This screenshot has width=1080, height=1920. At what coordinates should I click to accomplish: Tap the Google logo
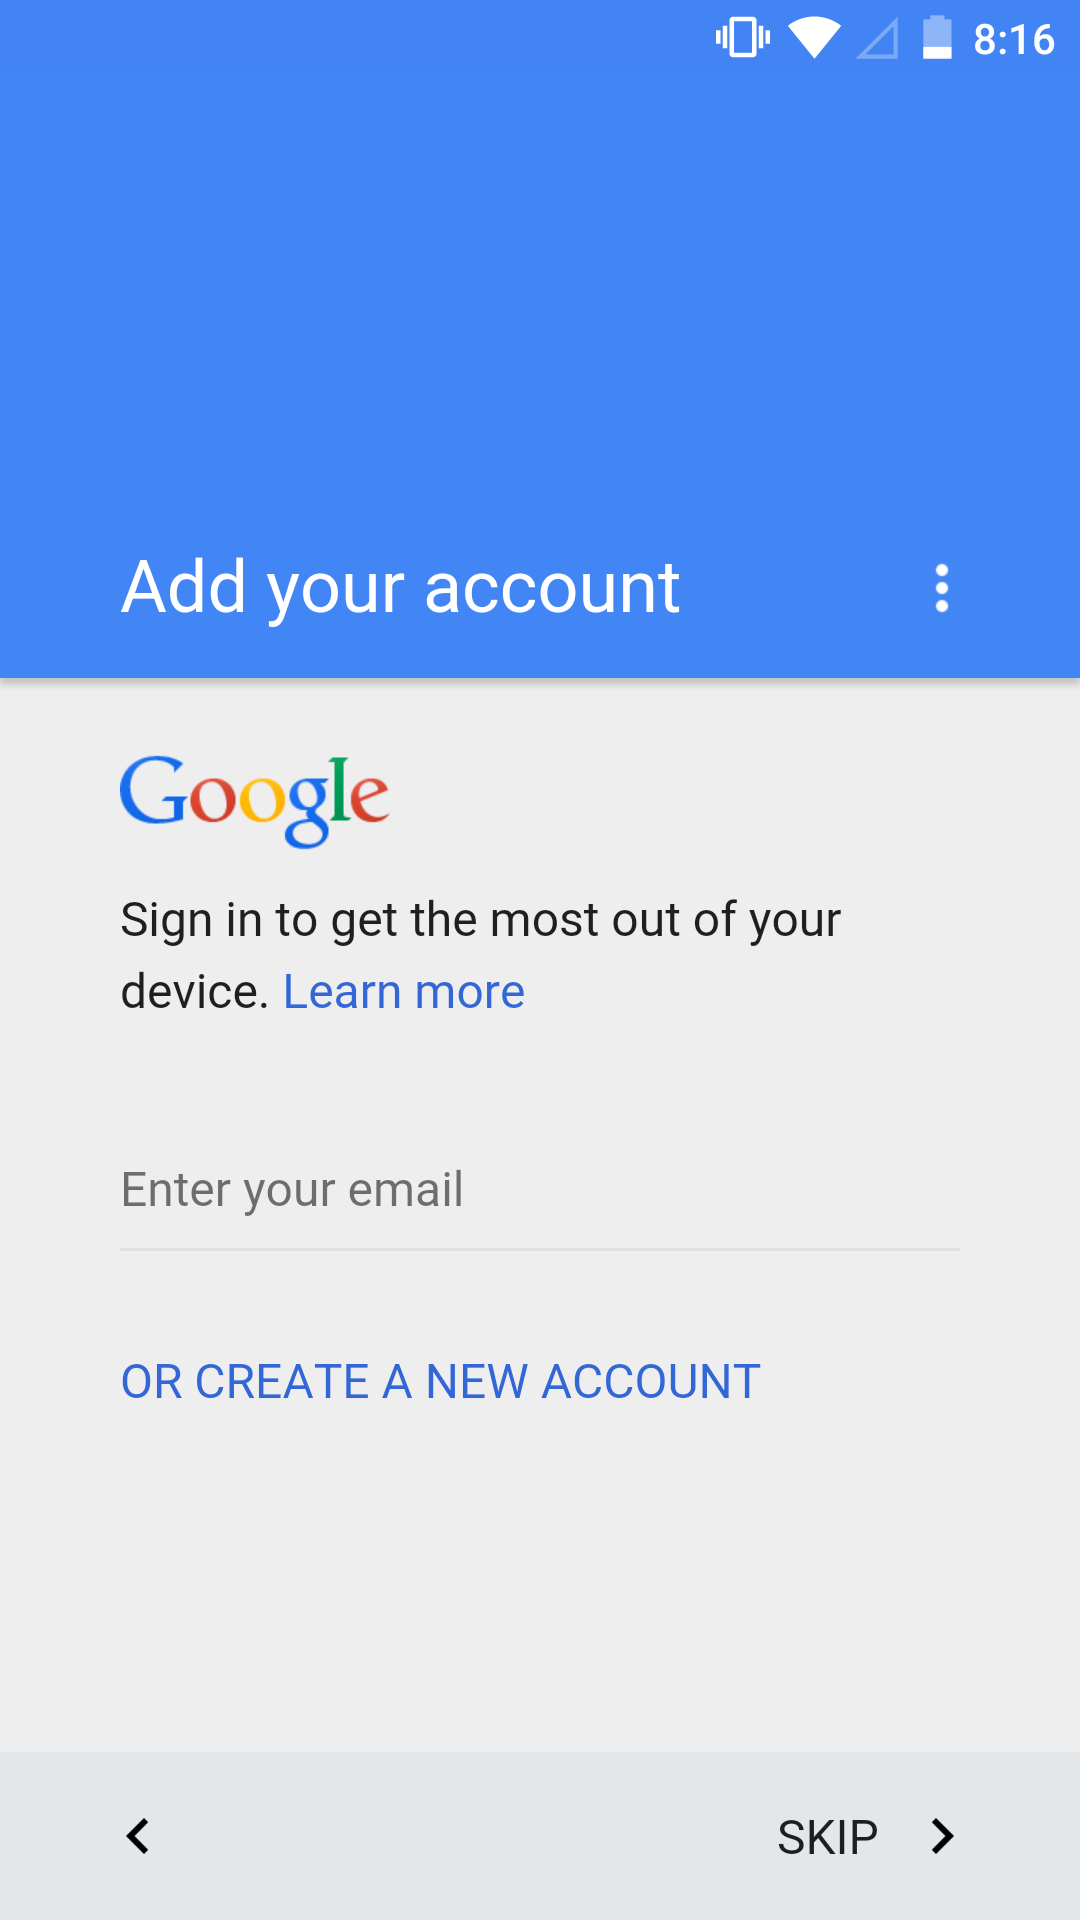tap(254, 801)
